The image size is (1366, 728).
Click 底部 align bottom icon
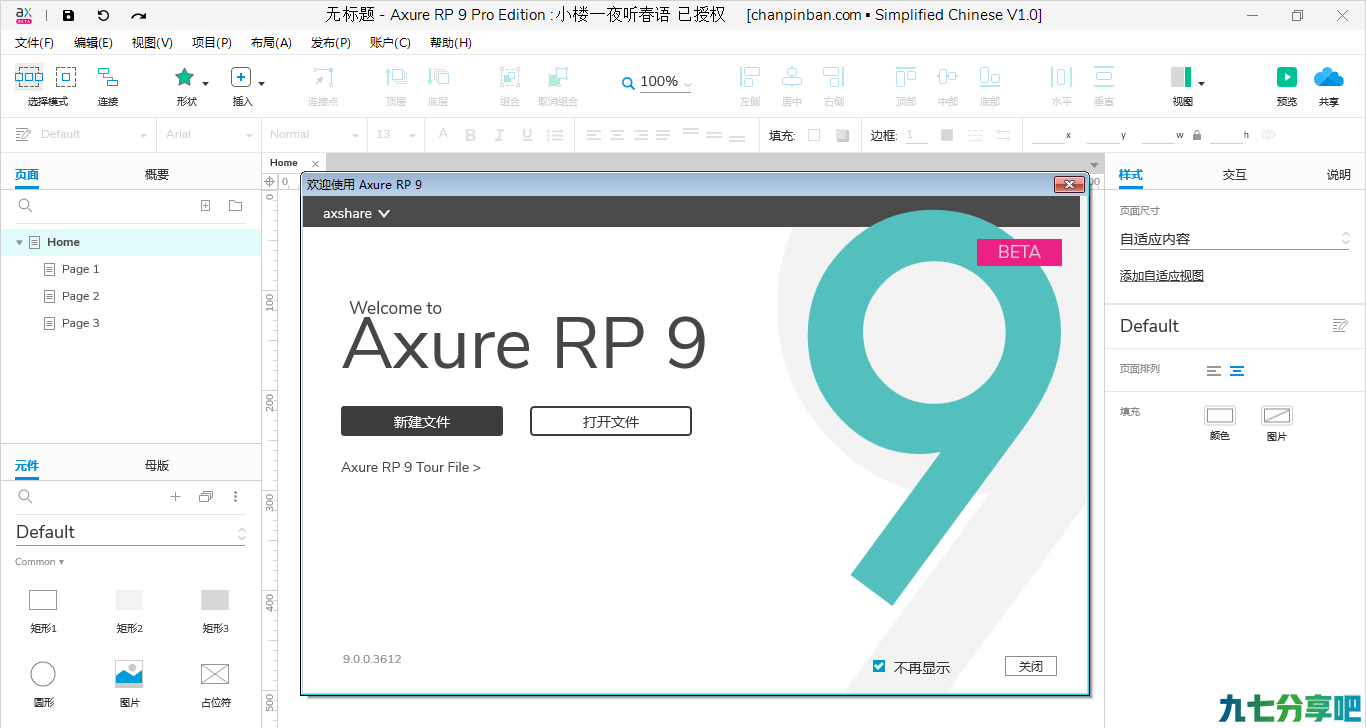pos(990,77)
